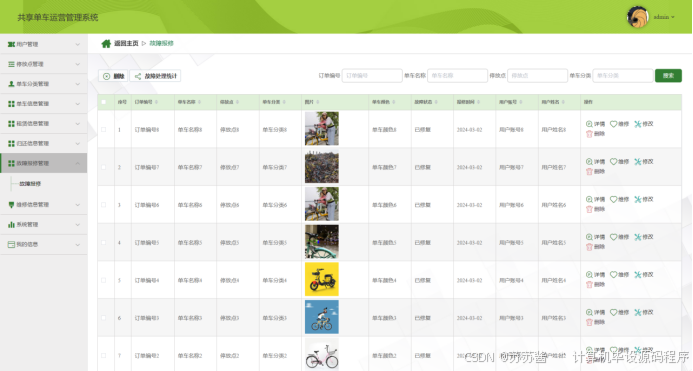Click the 详情 magnifier icon in row 订单编号4
Image resolution: width=693 pixels, height=371 pixels.
(589, 275)
